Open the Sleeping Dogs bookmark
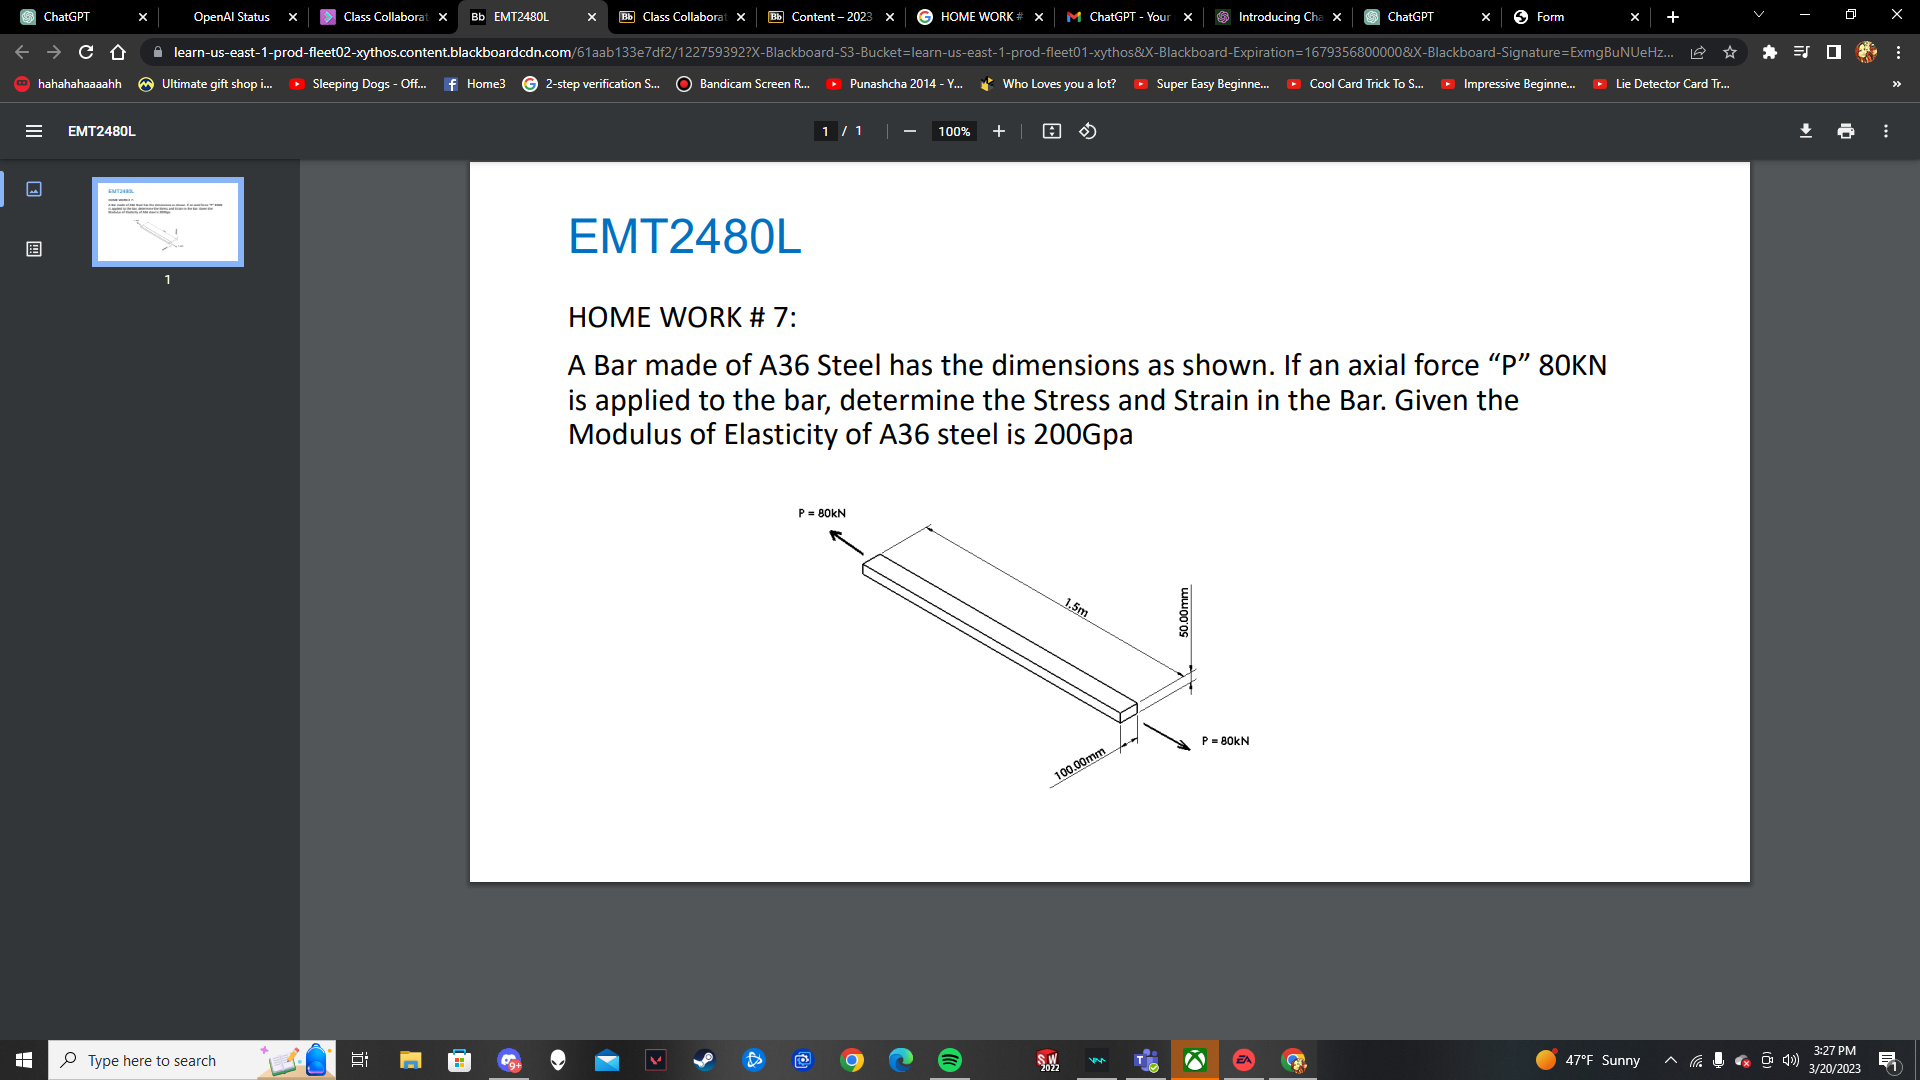 point(358,84)
